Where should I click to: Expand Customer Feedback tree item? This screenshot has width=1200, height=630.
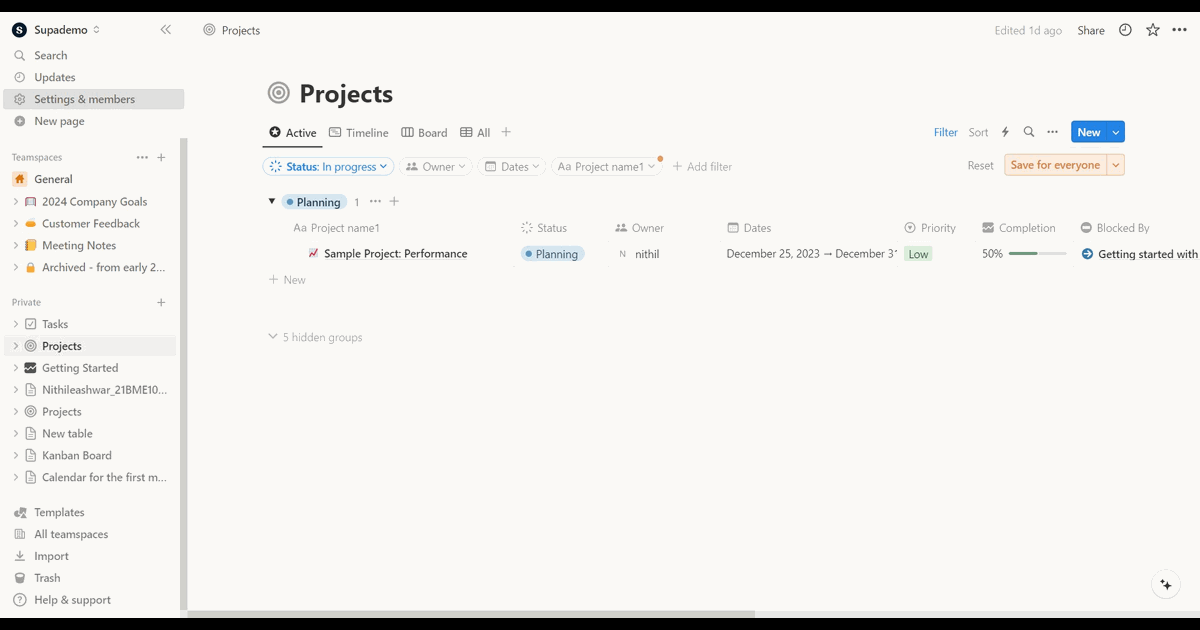pyautogui.click(x=16, y=224)
